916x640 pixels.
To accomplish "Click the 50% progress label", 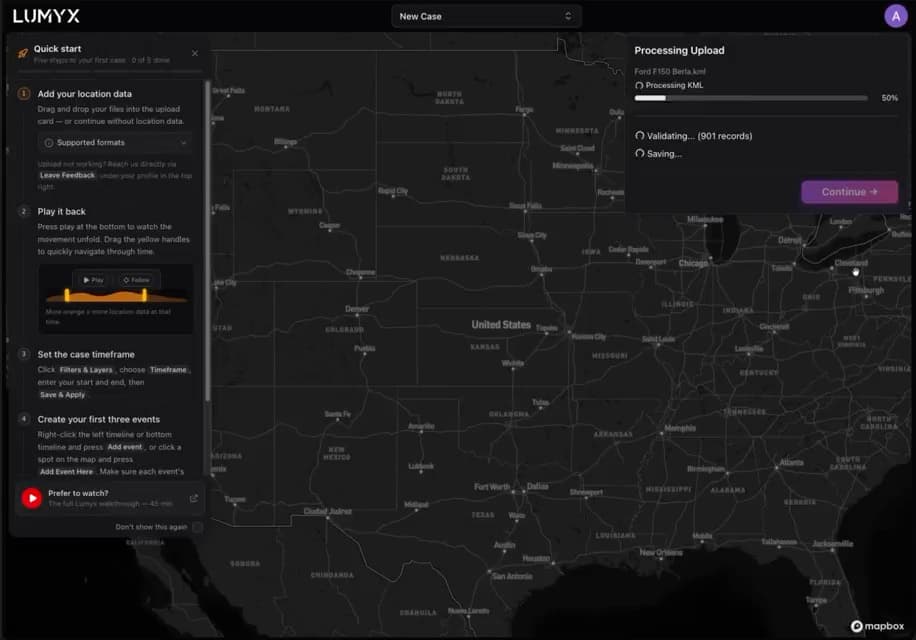I will point(890,98).
